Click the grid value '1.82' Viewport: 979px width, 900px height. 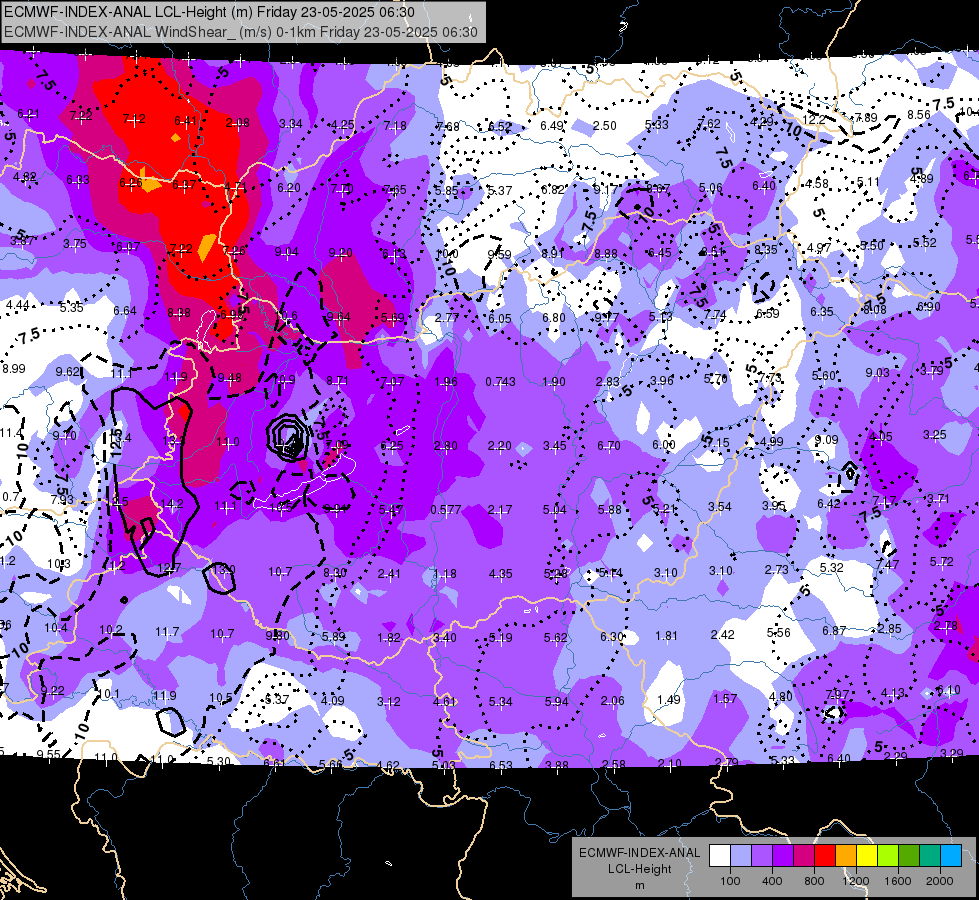click(389, 638)
